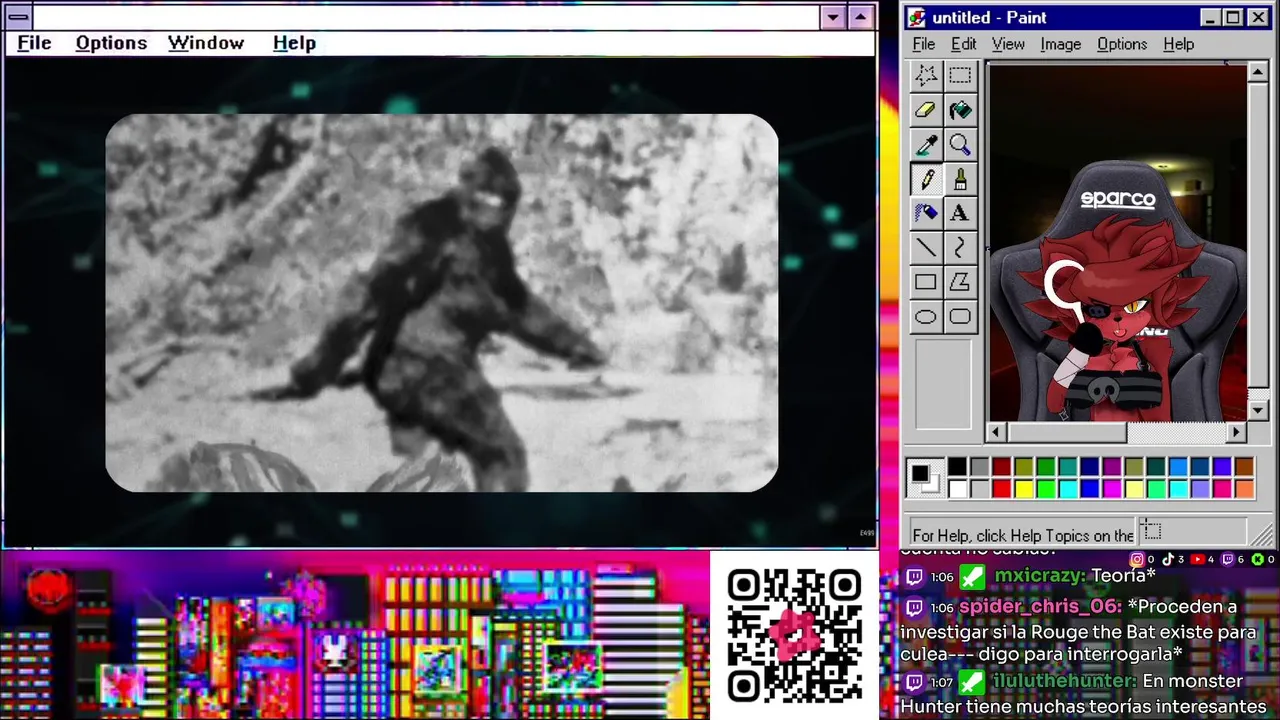Choose the bright red palette swatch
The height and width of the screenshot is (720, 1280).
tap(1001, 489)
